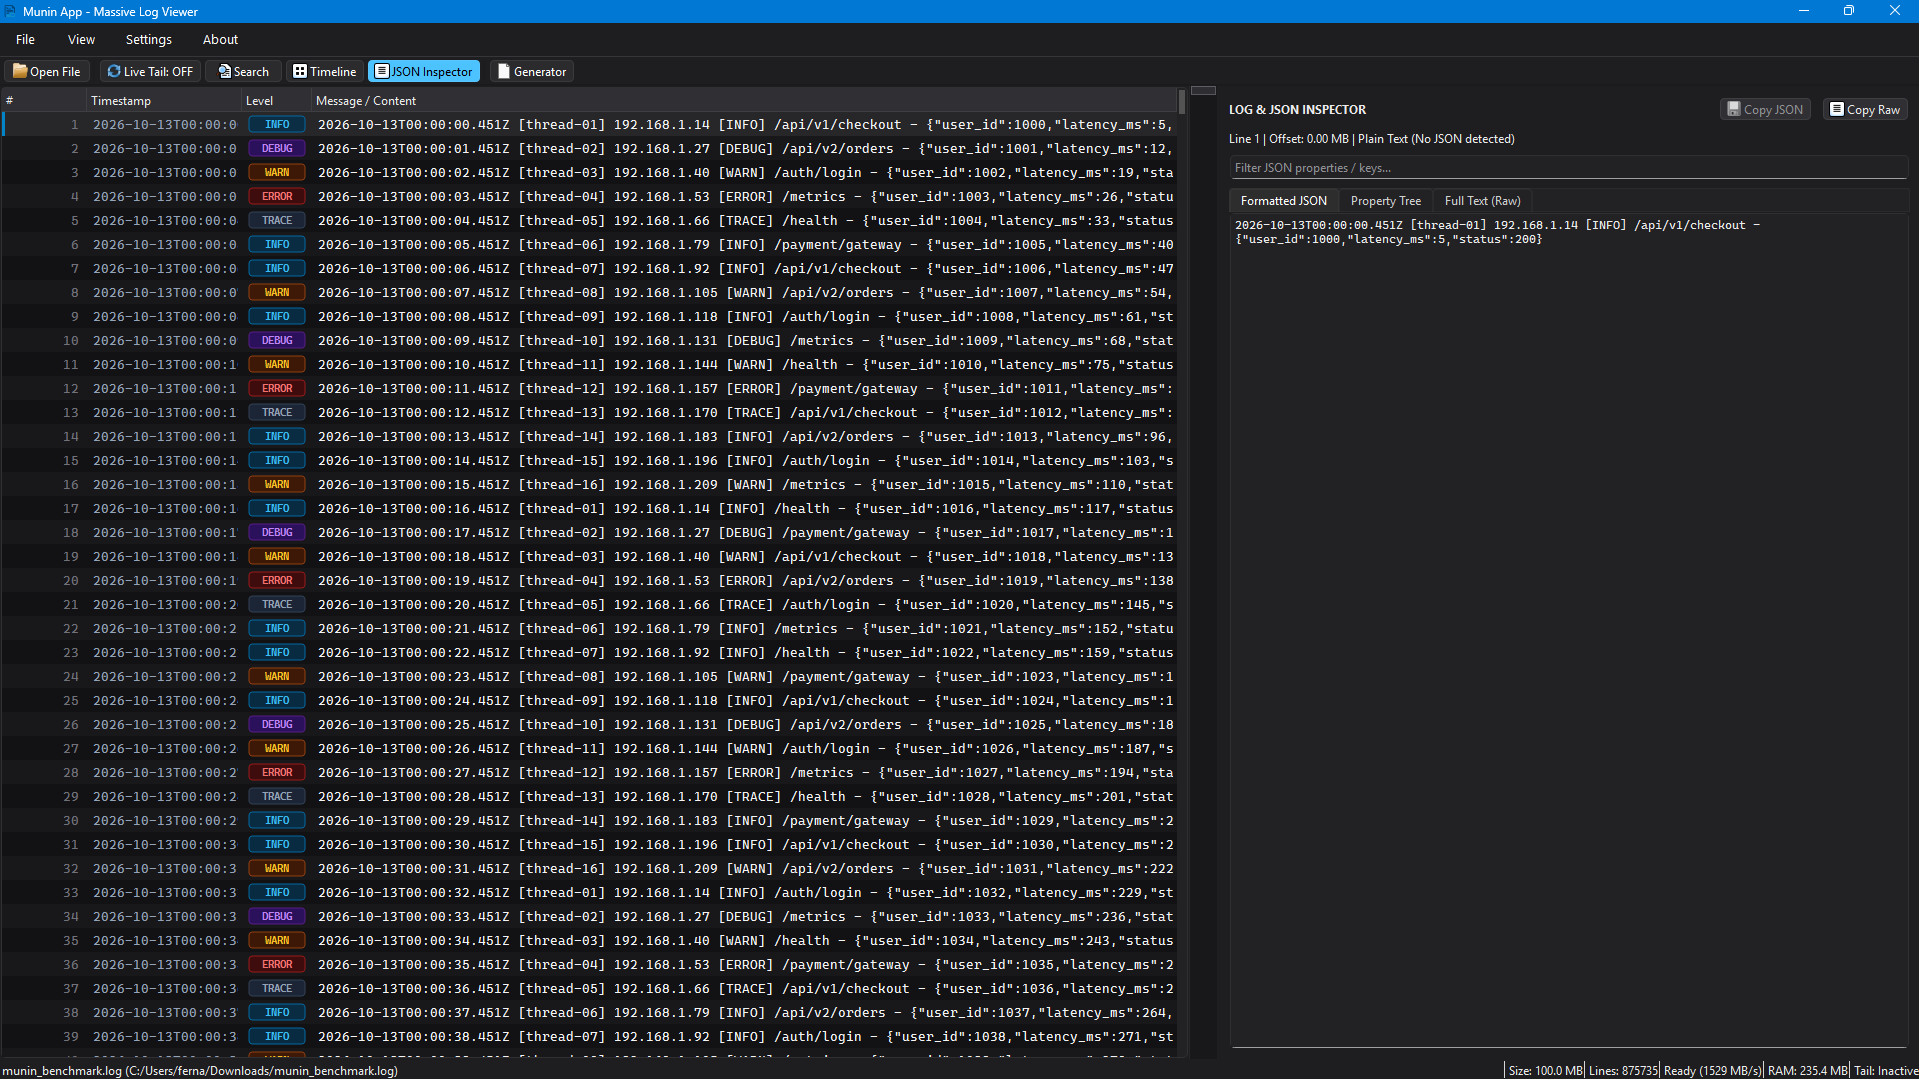This screenshot has width=1919, height=1079.
Task: Open the Generator tool
Action: [532, 71]
